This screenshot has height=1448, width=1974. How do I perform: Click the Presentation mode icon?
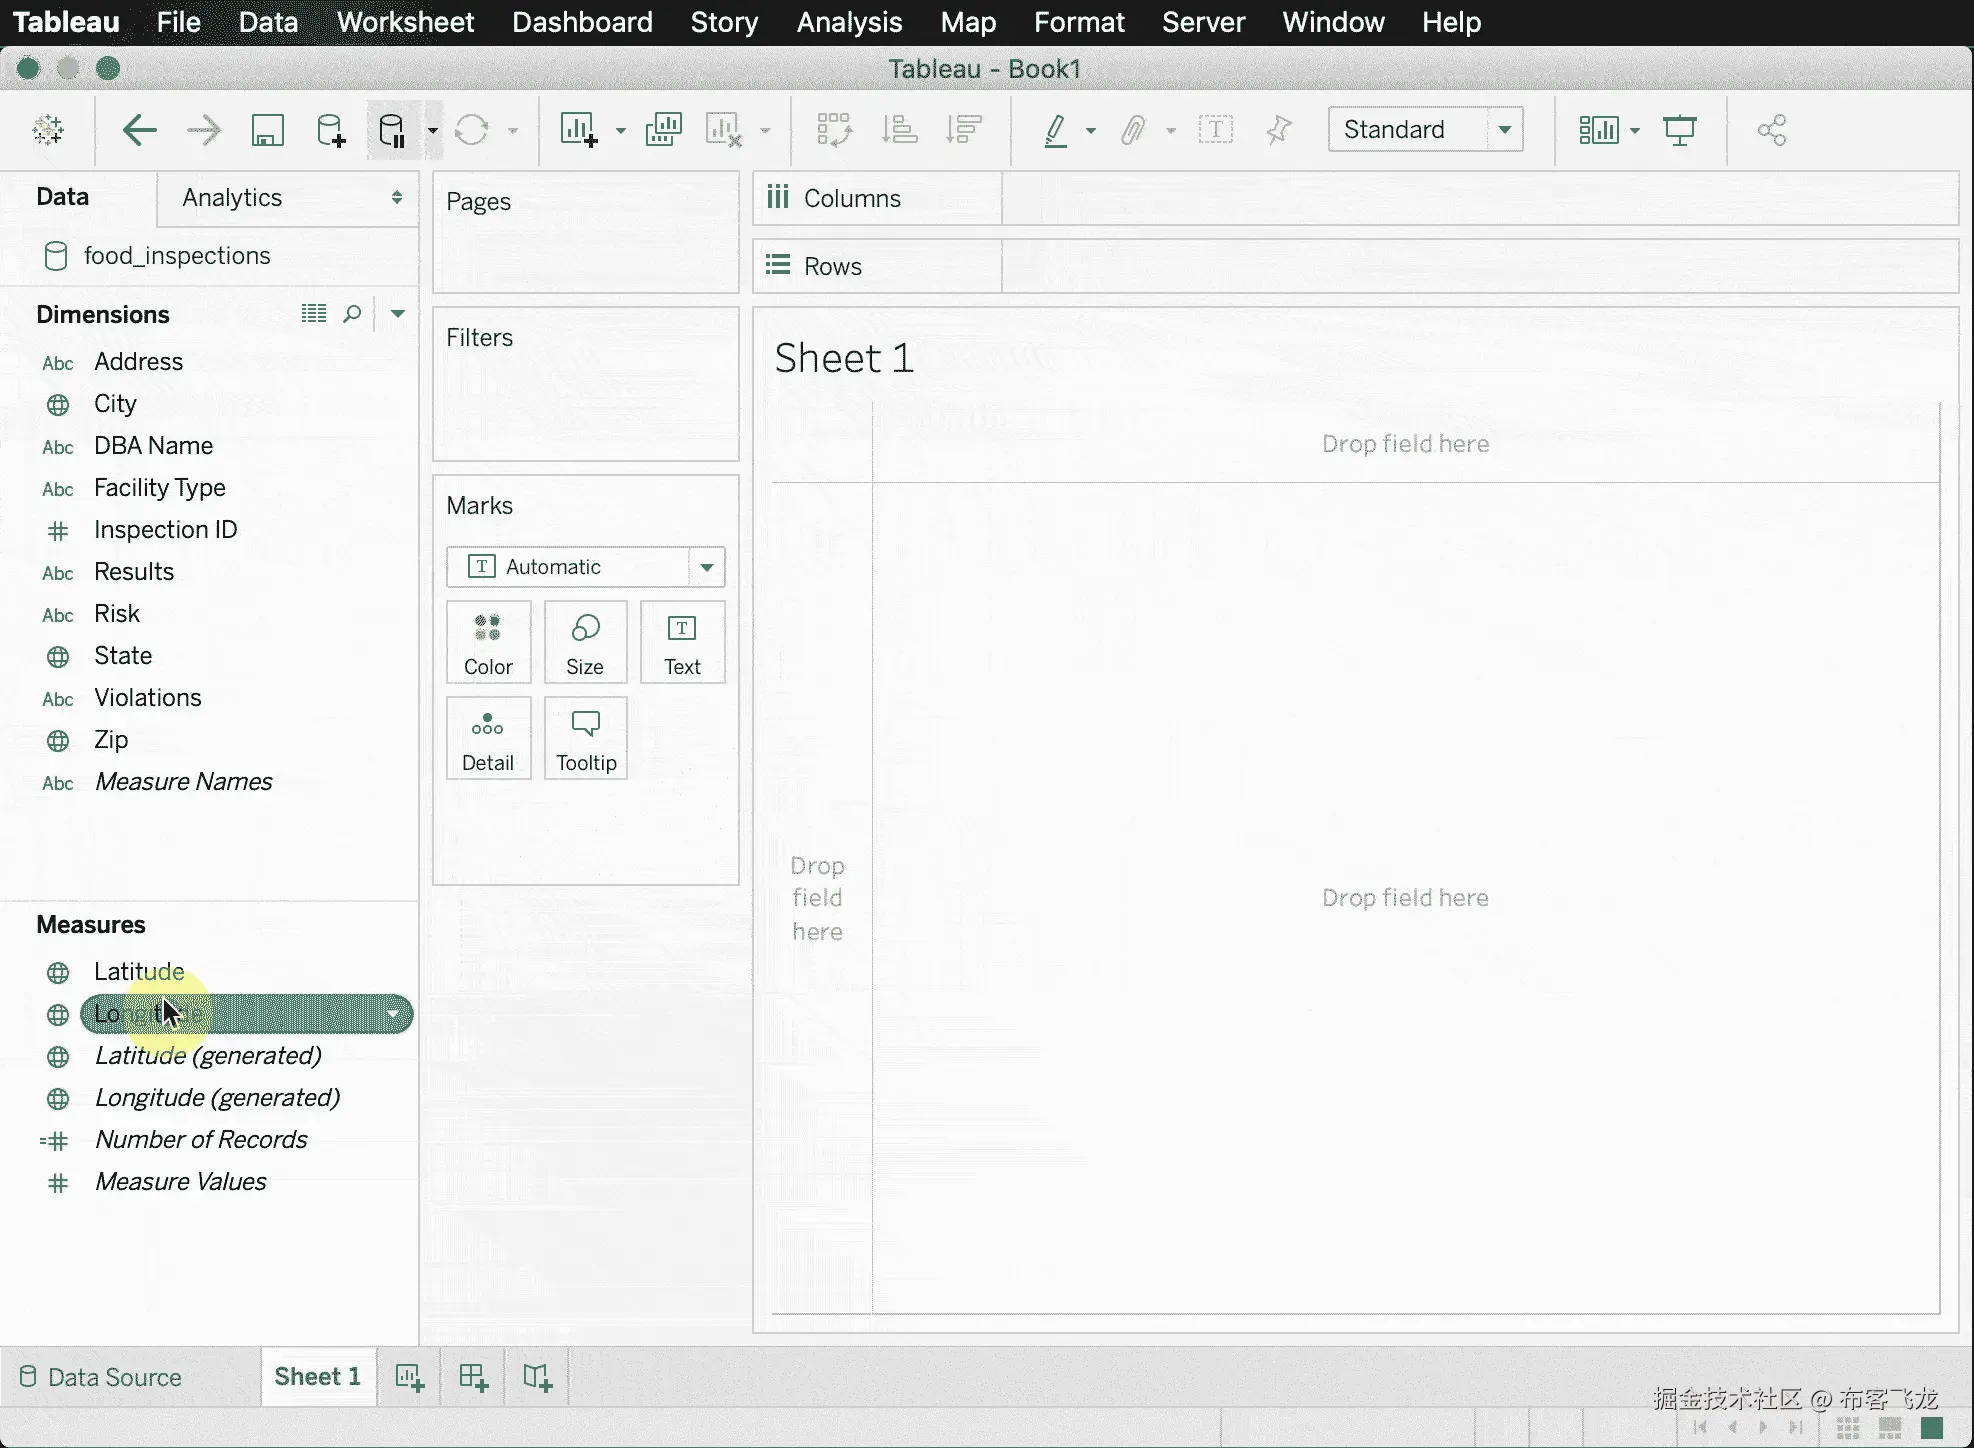1679,130
